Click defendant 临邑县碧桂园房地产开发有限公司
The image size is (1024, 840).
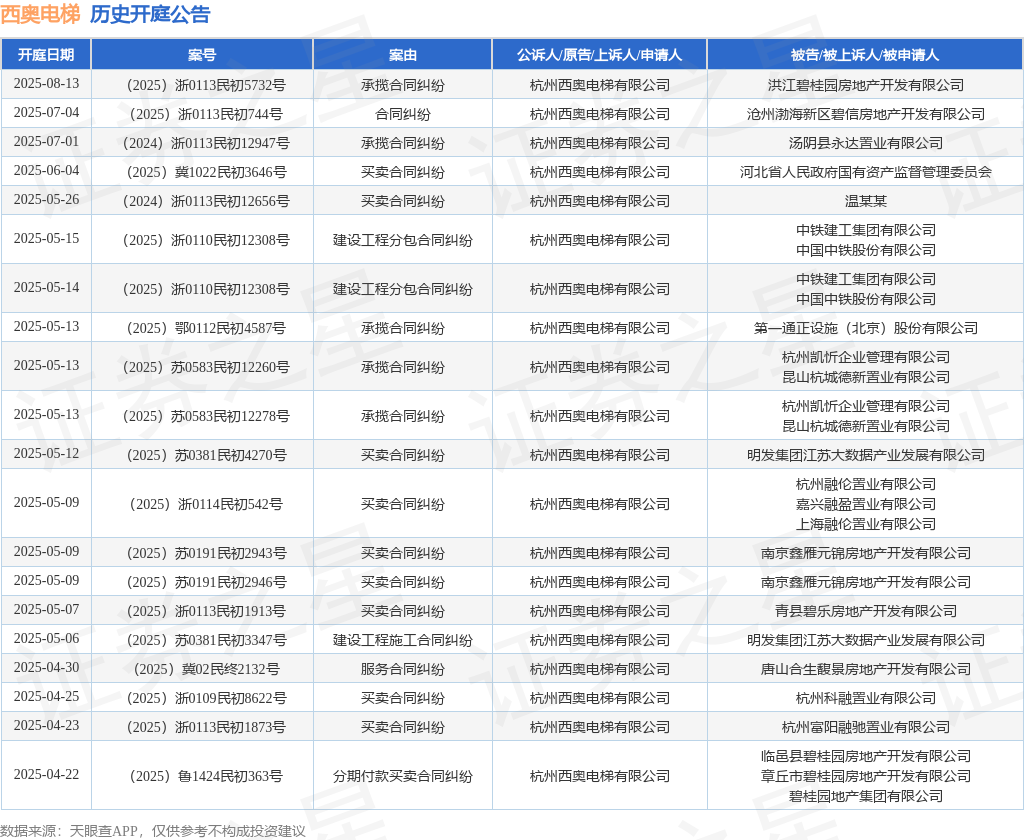[x=866, y=756]
